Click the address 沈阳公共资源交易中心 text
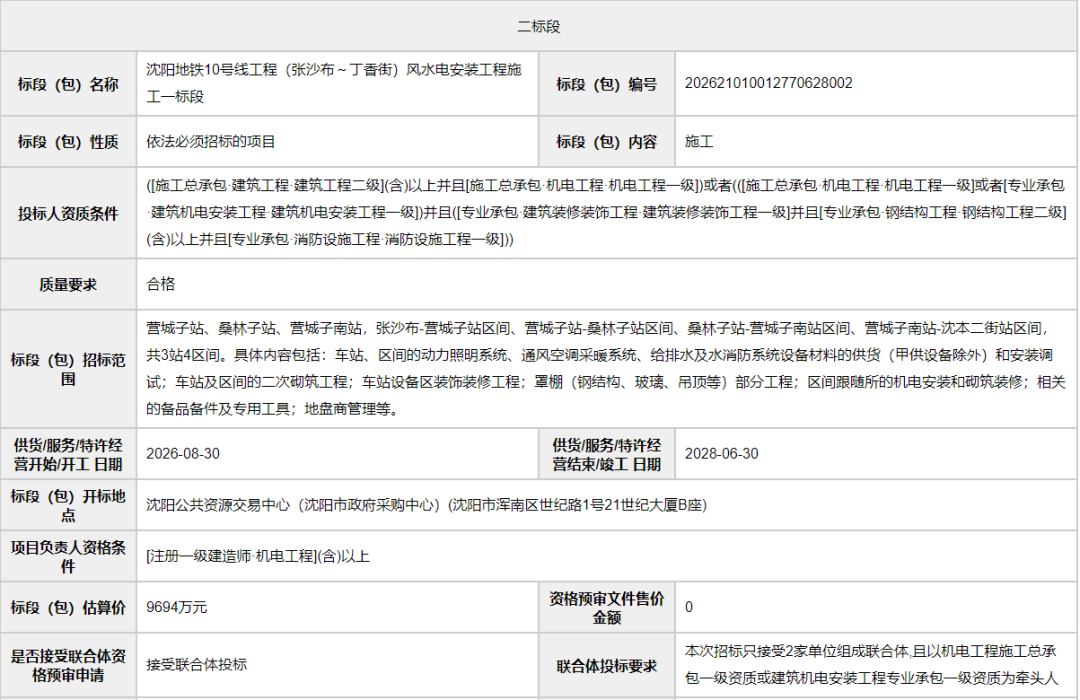1080x700 pixels. (x=426, y=505)
